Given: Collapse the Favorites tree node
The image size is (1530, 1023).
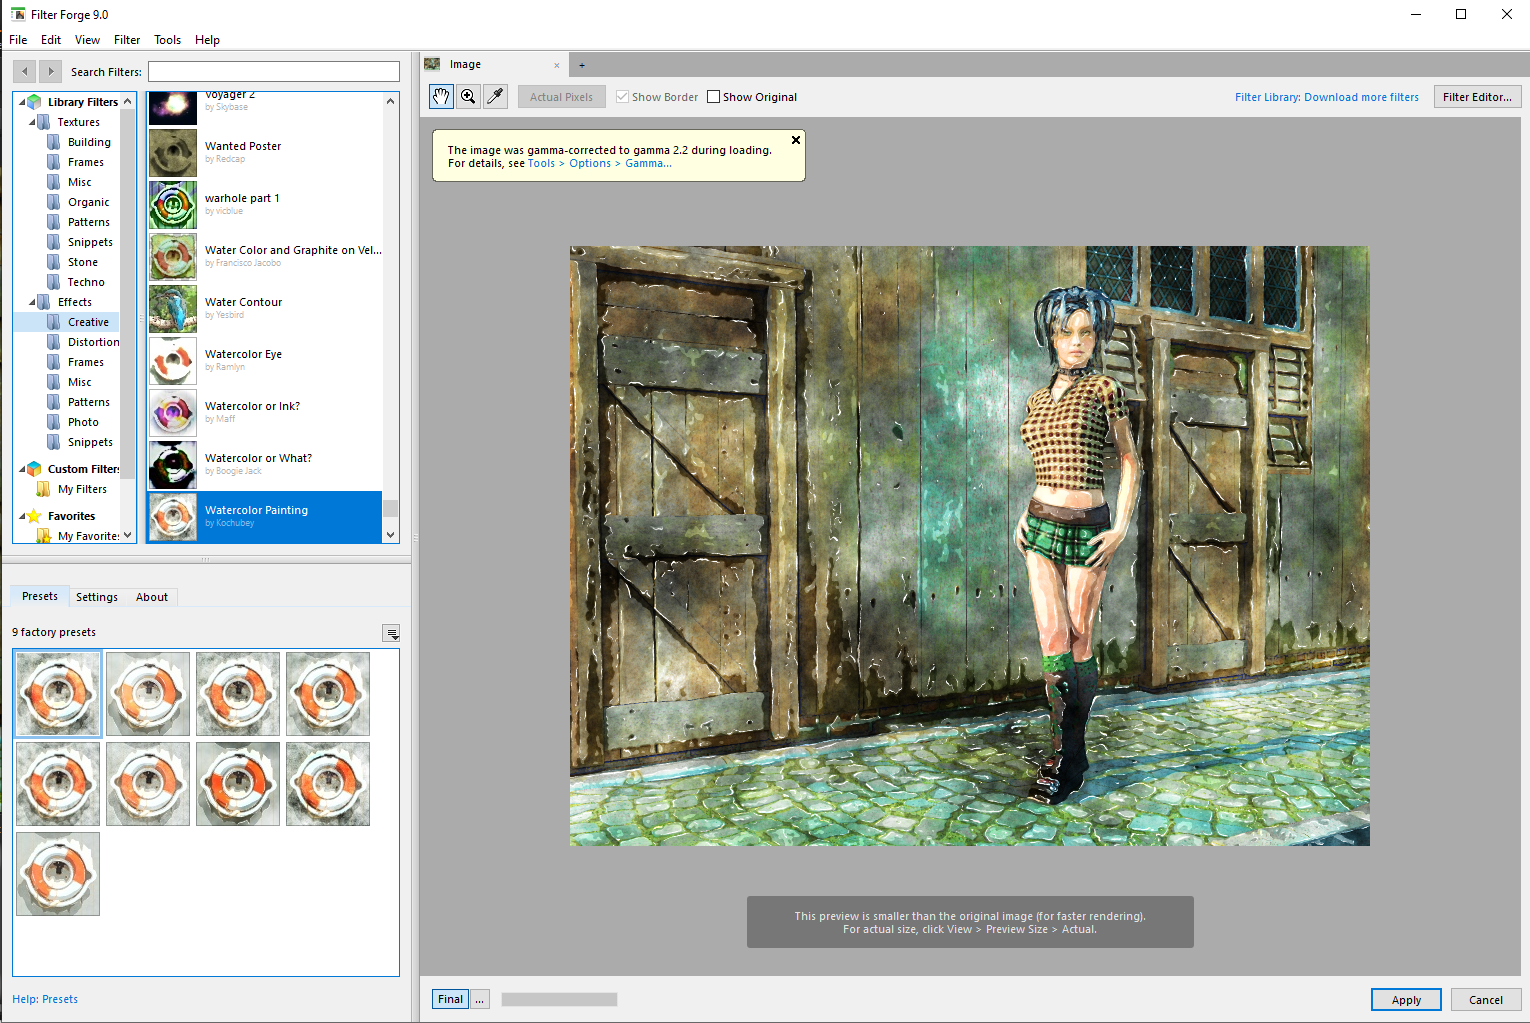Looking at the screenshot, I should pyautogui.click(x=22, y=516).
